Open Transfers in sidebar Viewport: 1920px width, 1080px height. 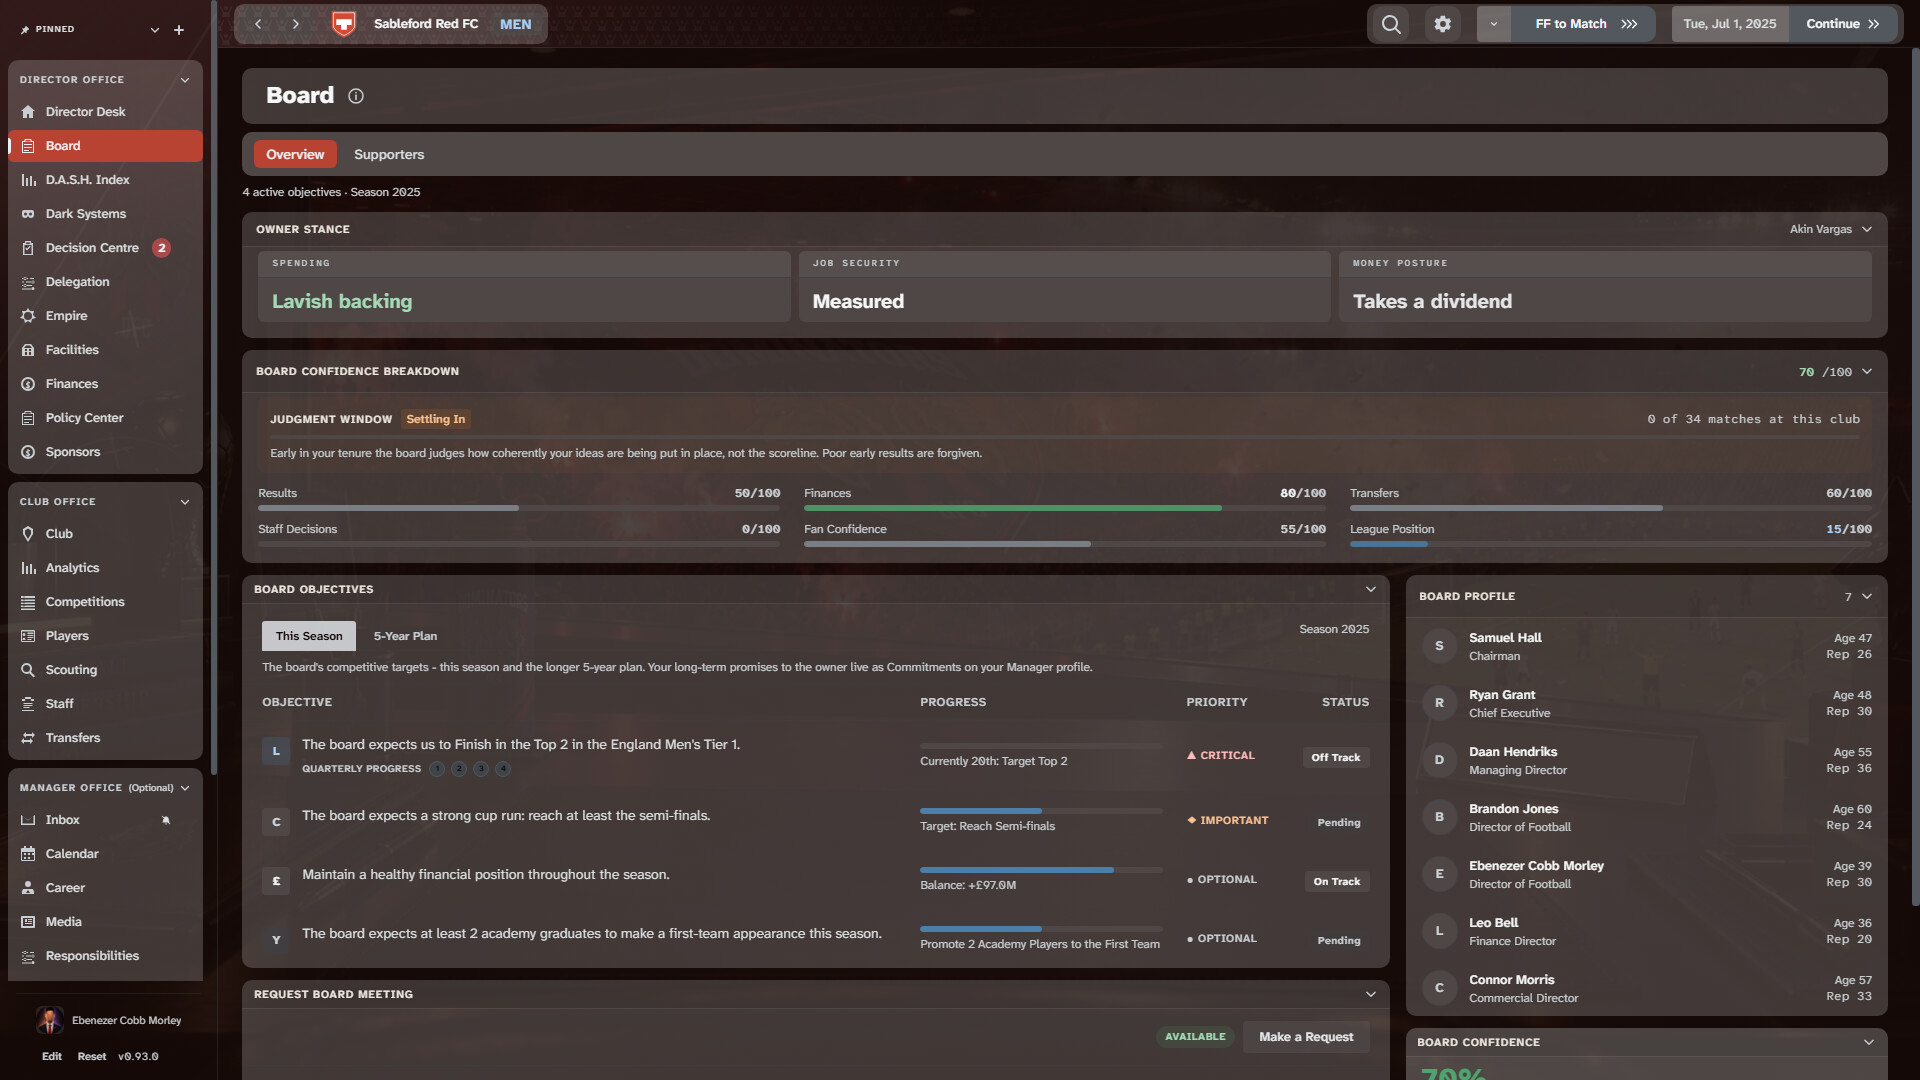[105, 738]
